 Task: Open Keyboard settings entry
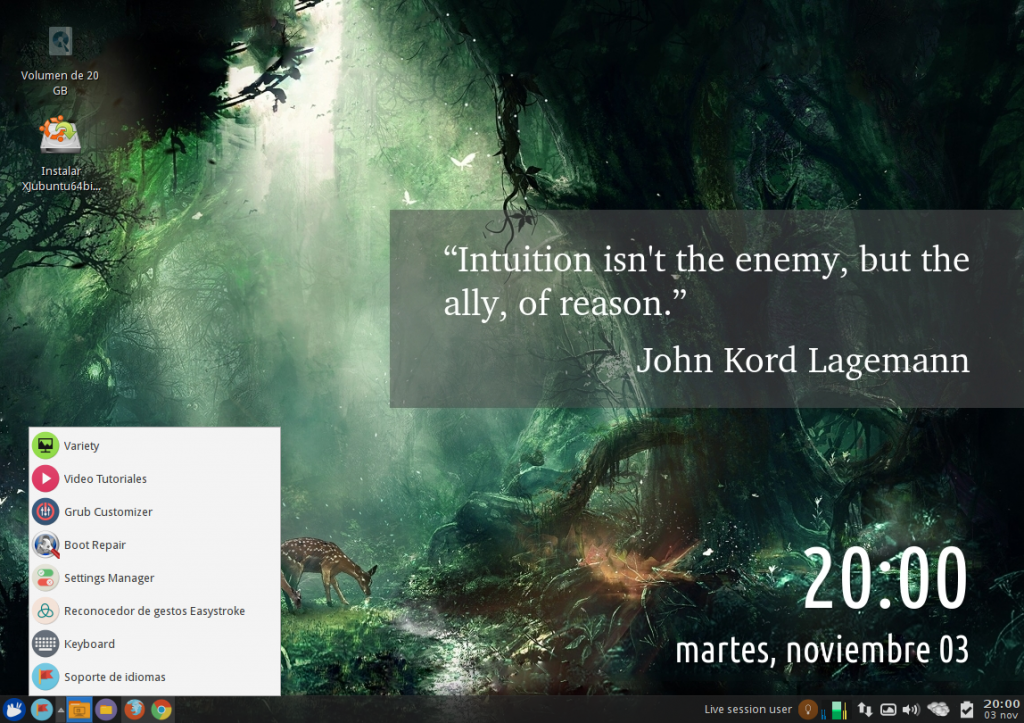(x=155, y=643)
